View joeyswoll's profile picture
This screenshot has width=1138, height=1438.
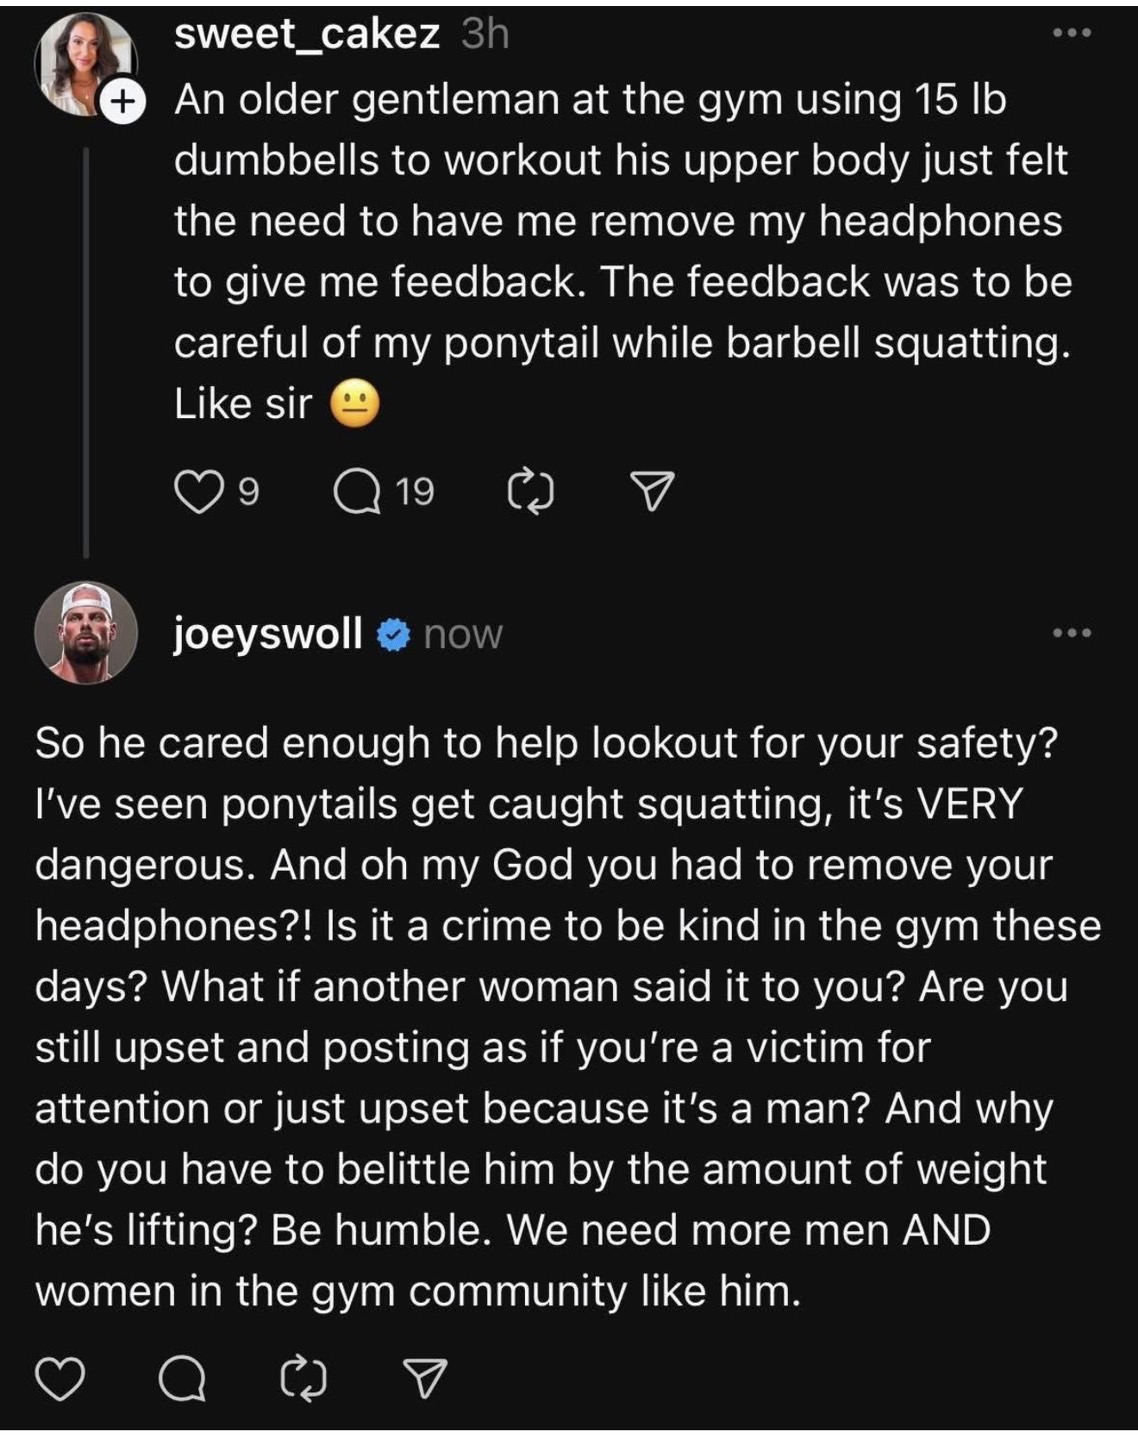click(86, 633)
